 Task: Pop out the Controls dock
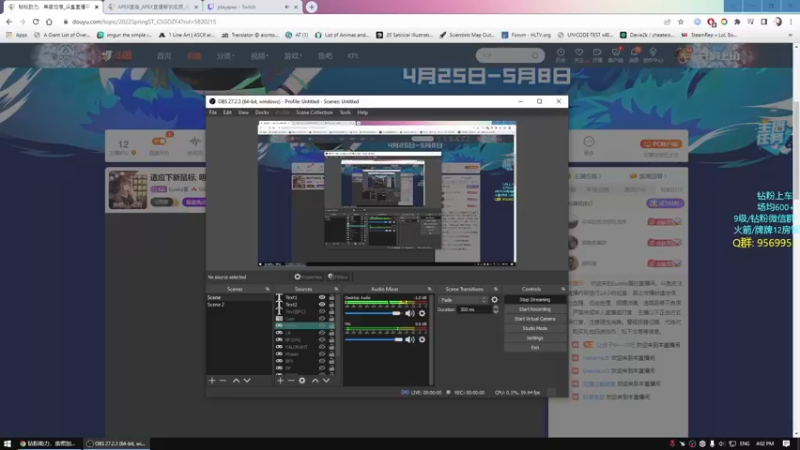point(563,289)
